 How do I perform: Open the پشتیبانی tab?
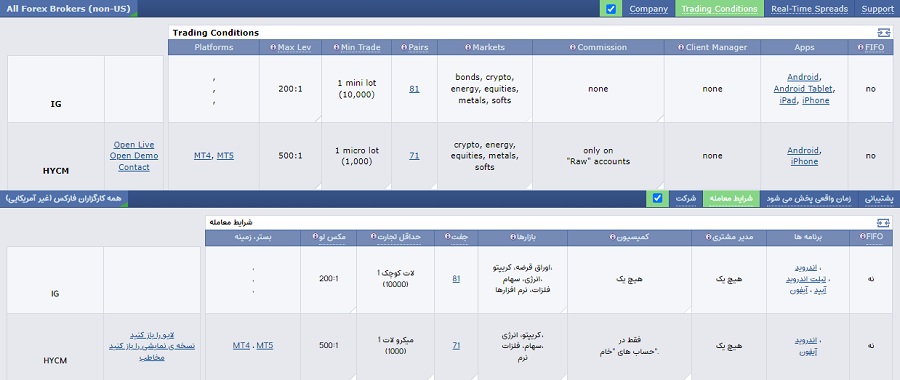pyautogui.click(x=879, y=198)
